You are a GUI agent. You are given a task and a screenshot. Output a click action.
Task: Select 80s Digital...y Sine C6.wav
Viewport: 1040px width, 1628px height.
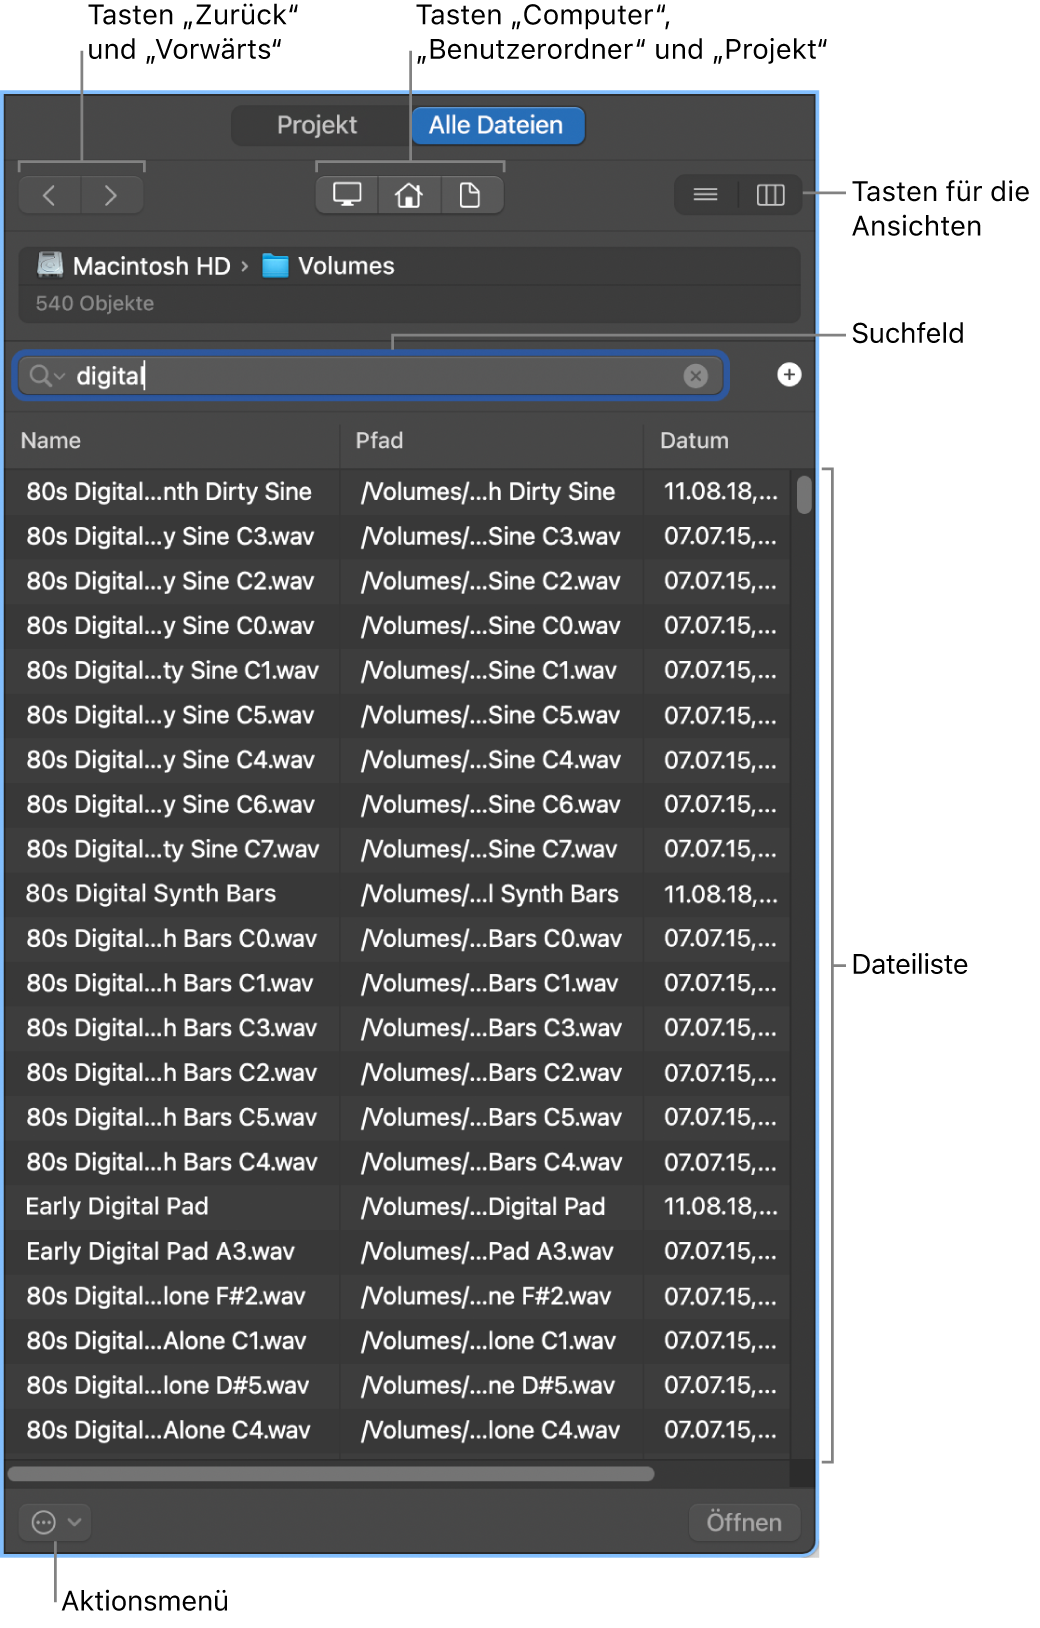coord(397,805)
